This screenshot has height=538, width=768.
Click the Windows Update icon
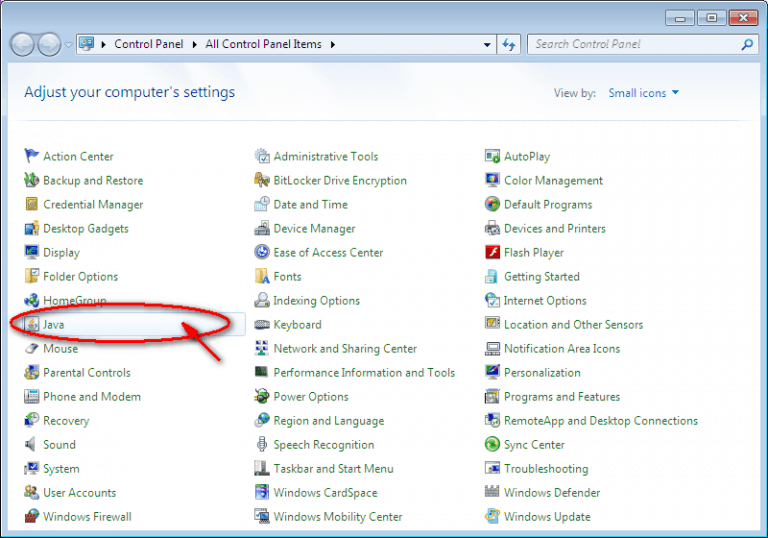coord(492,516)
